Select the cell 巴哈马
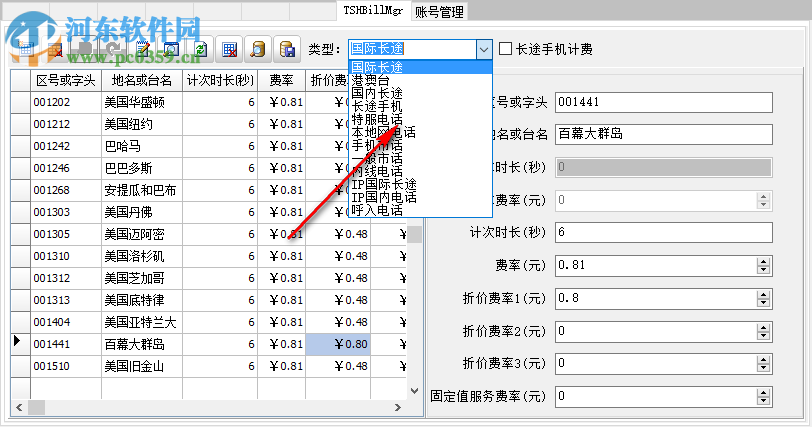Screen dimensions: 812x427 click(x=142, y=146)
